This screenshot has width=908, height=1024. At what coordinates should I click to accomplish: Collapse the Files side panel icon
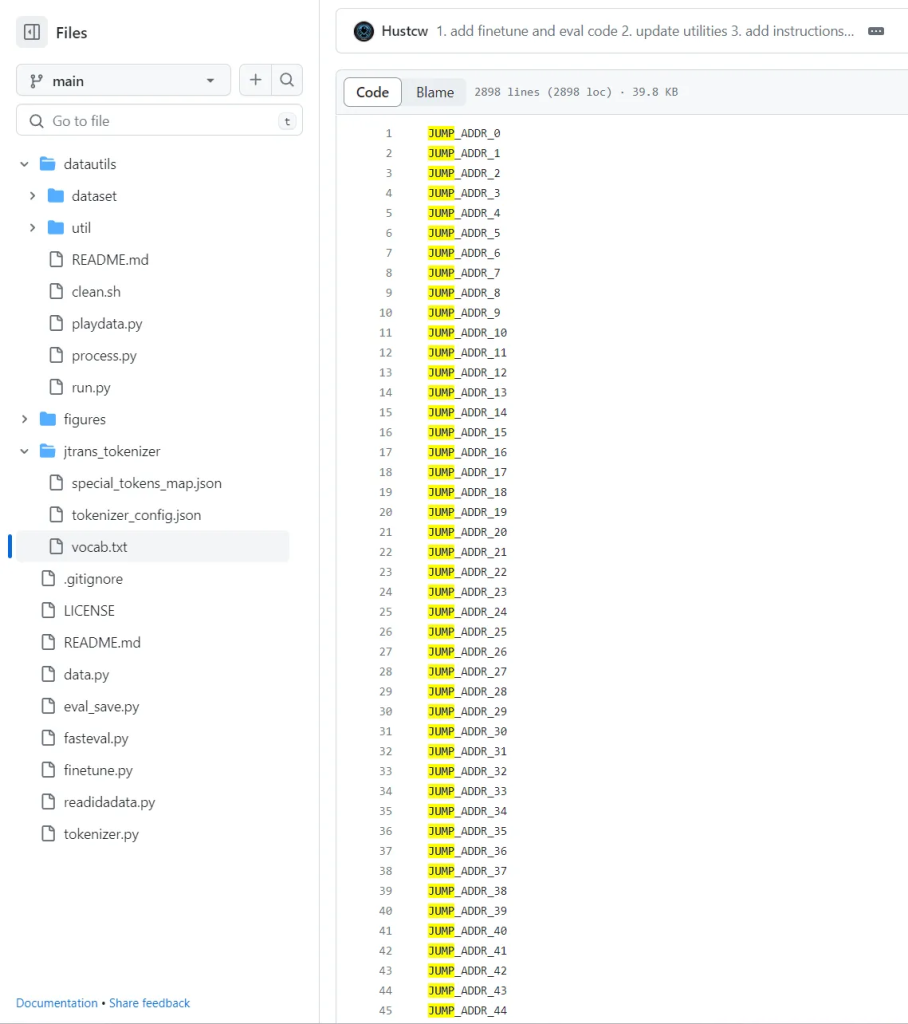[32, 33]
